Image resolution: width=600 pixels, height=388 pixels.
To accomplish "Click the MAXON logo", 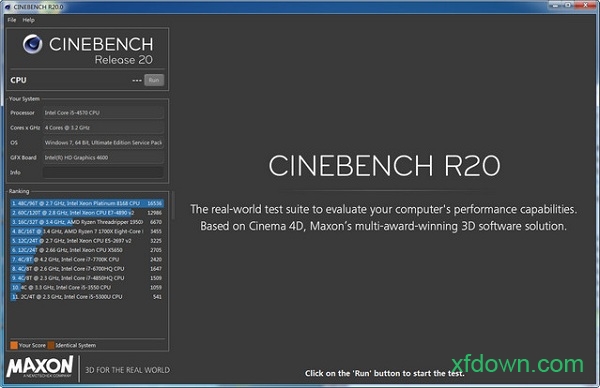I will pyautogui.click(x=40, y=367).
